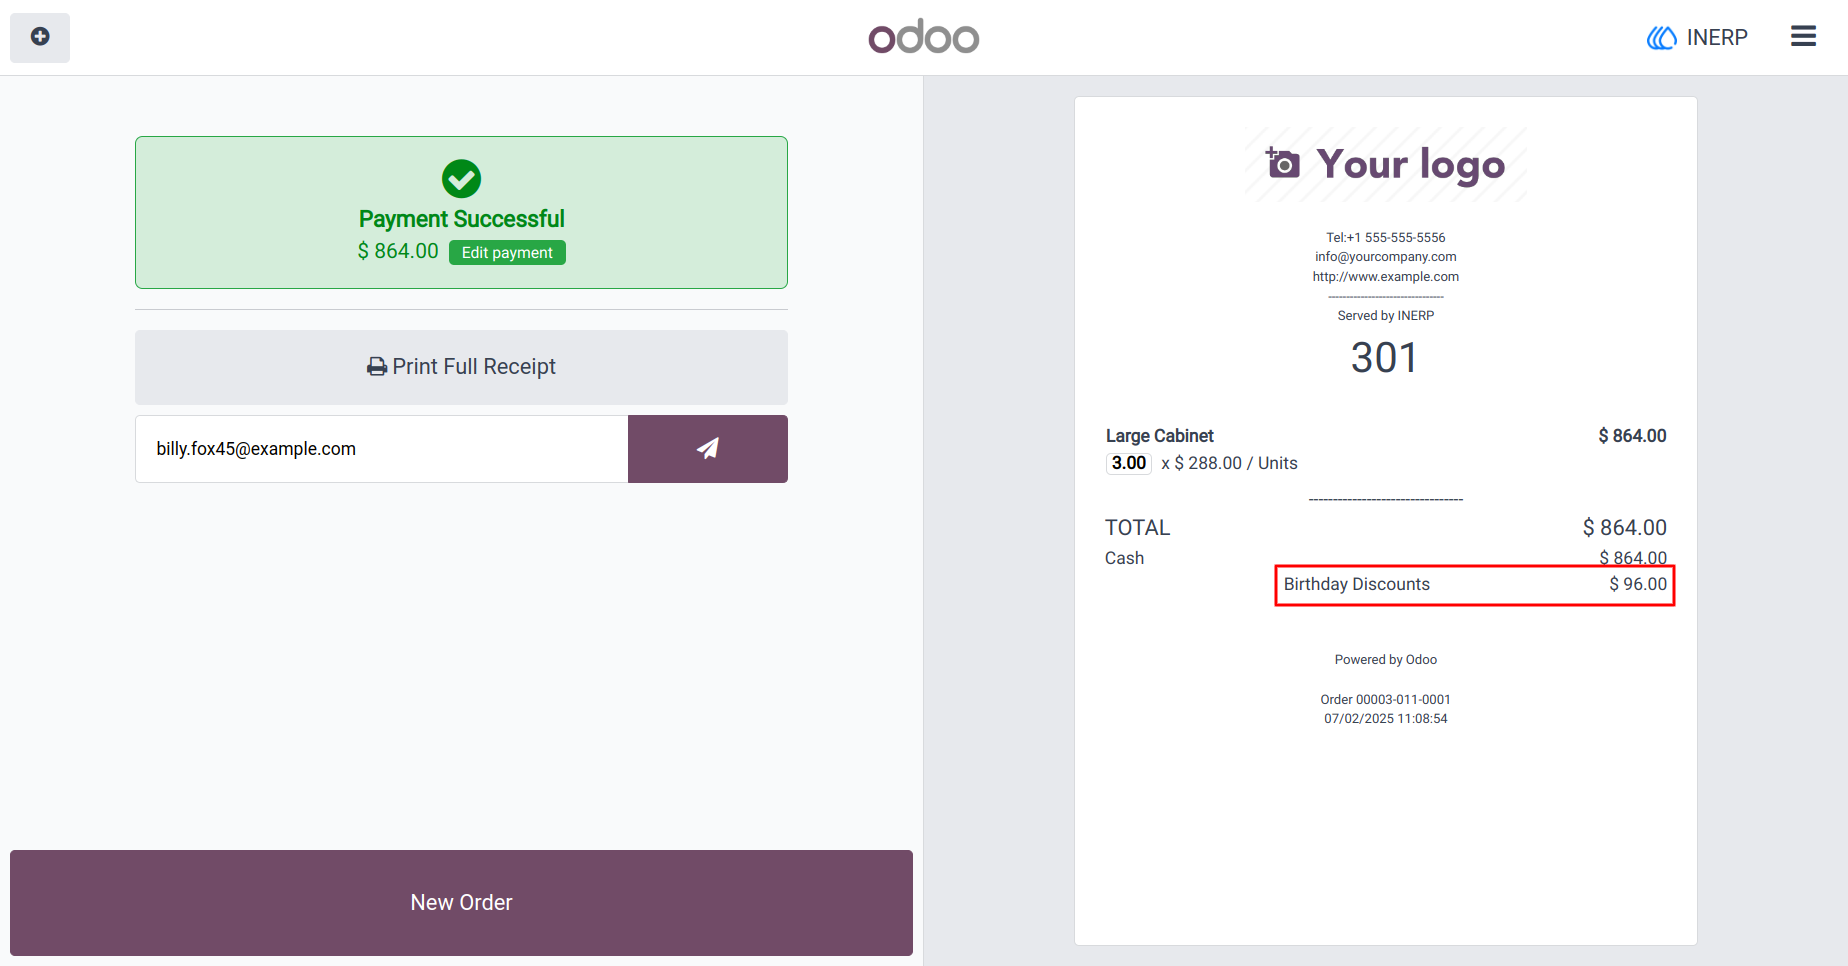The image size is (1848, 966).
Task: Click the Birthday Discounts receipt line
Action: click(x=1475, y=585)
